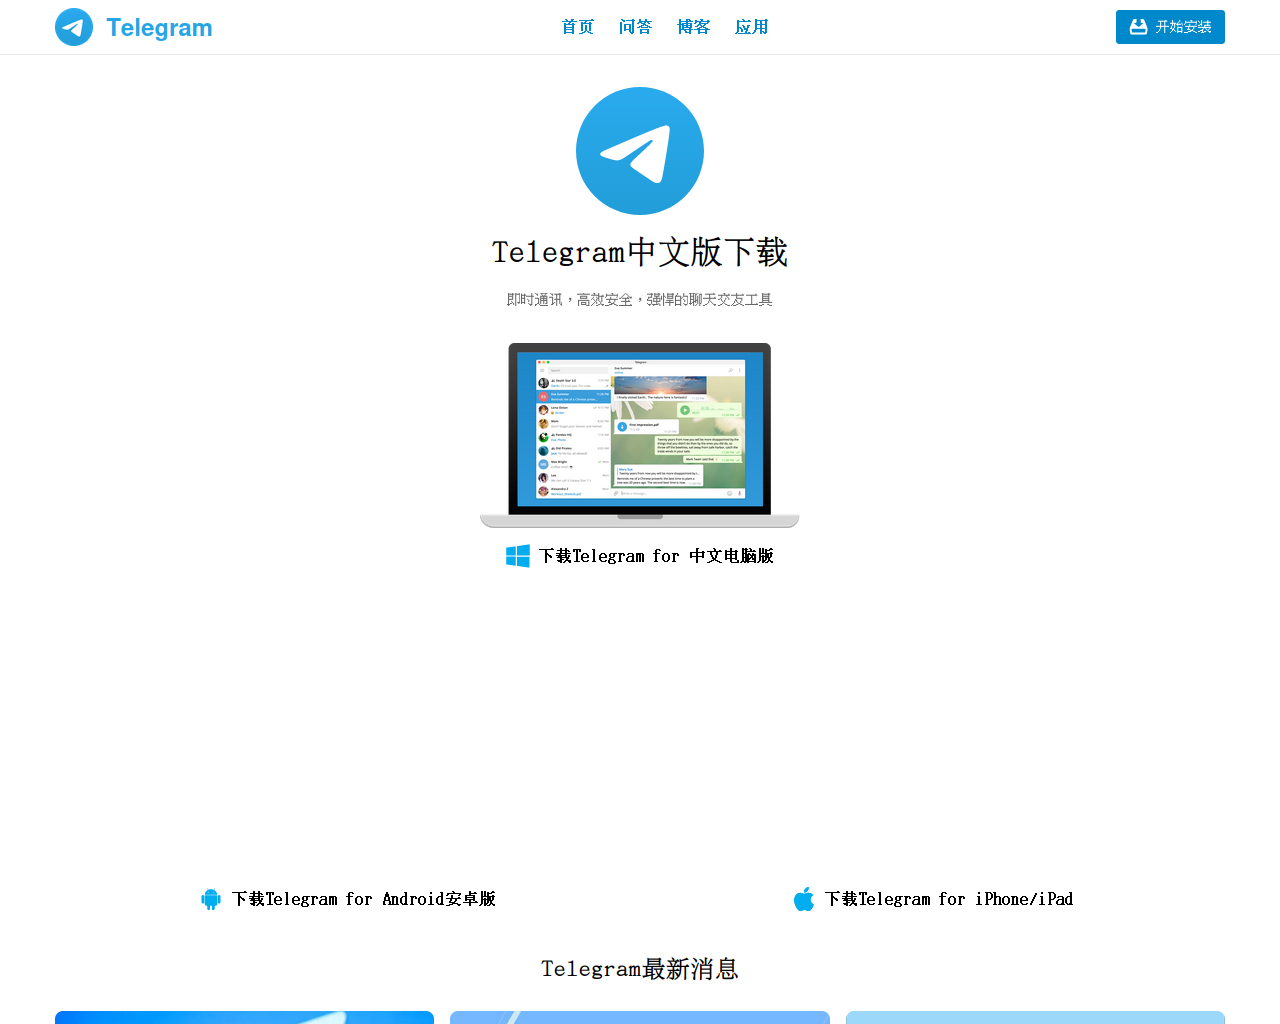1280x1024 pixels.
Task: Download Telegram for Android安卓版 link
Action: click(364, 899)
